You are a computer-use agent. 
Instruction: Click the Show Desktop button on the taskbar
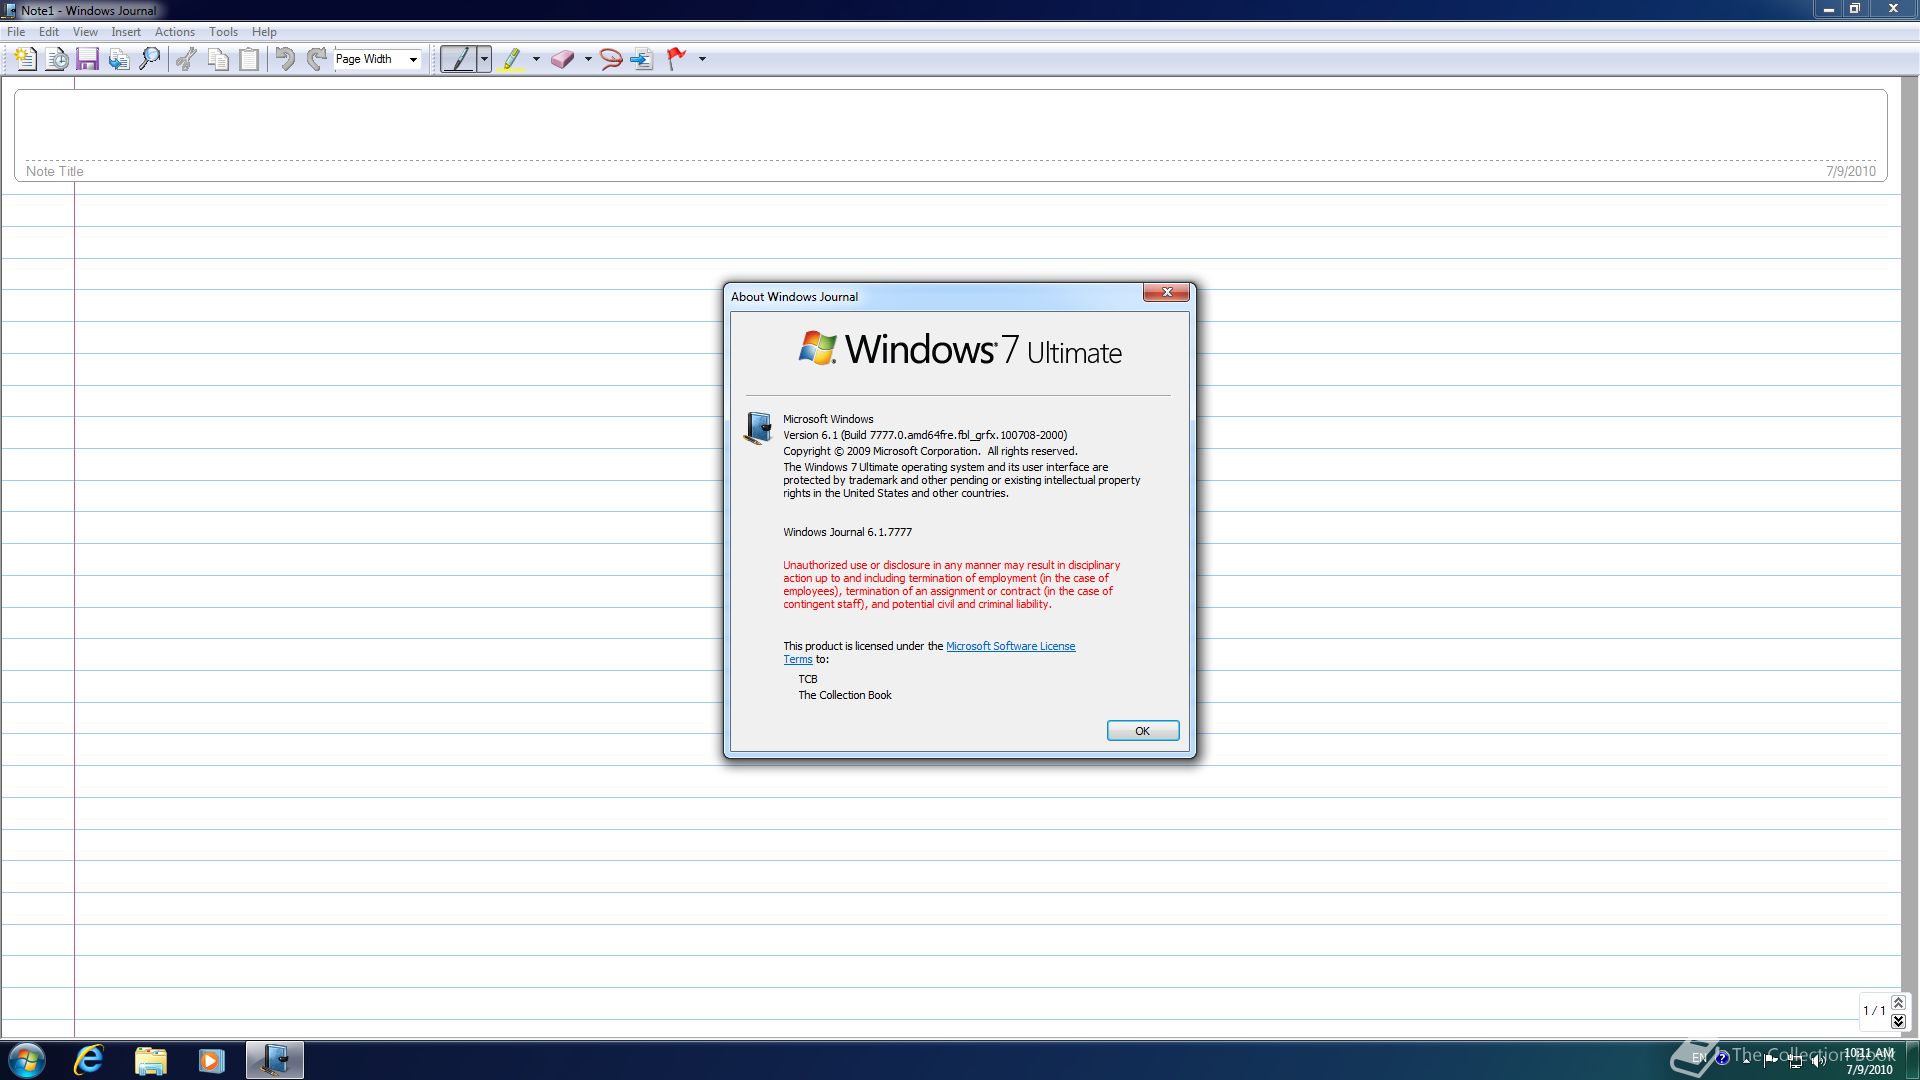1912,1060
